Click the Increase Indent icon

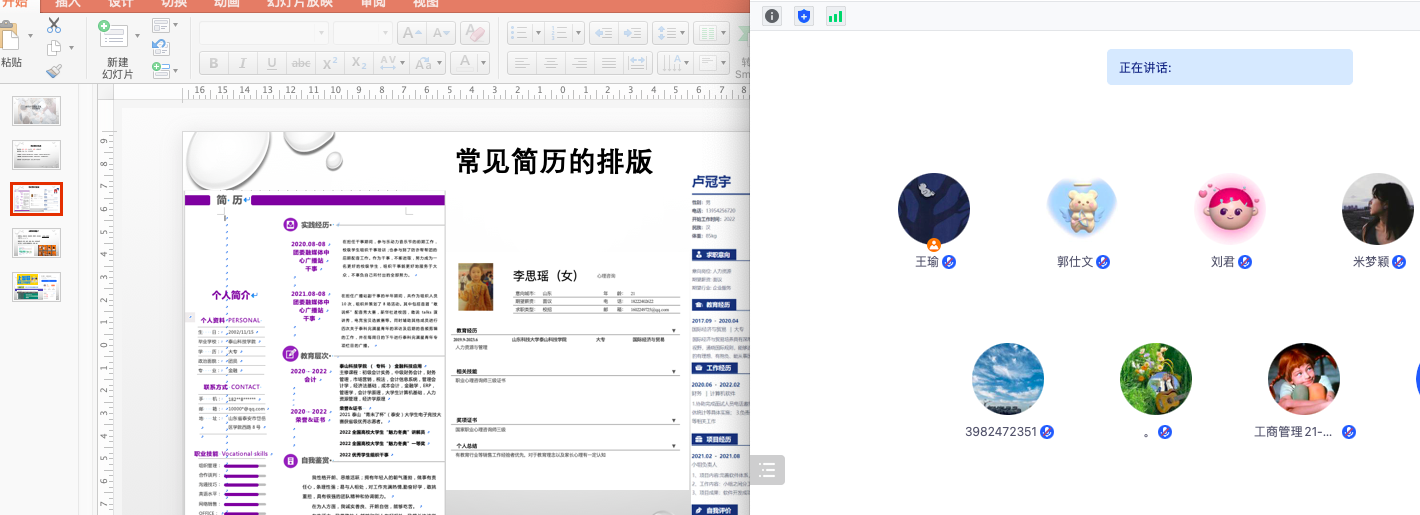pos(632,32)
